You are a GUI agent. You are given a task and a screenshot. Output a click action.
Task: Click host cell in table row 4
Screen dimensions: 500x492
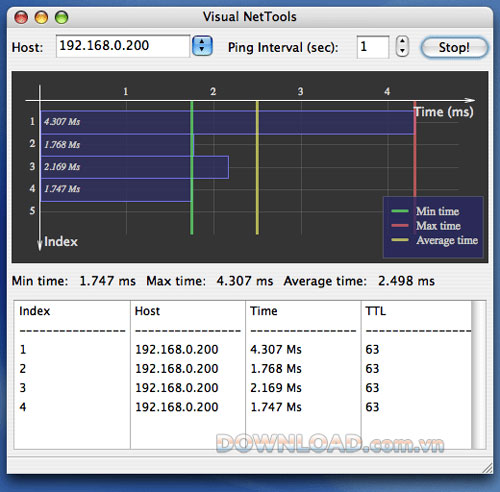point(177,407)
